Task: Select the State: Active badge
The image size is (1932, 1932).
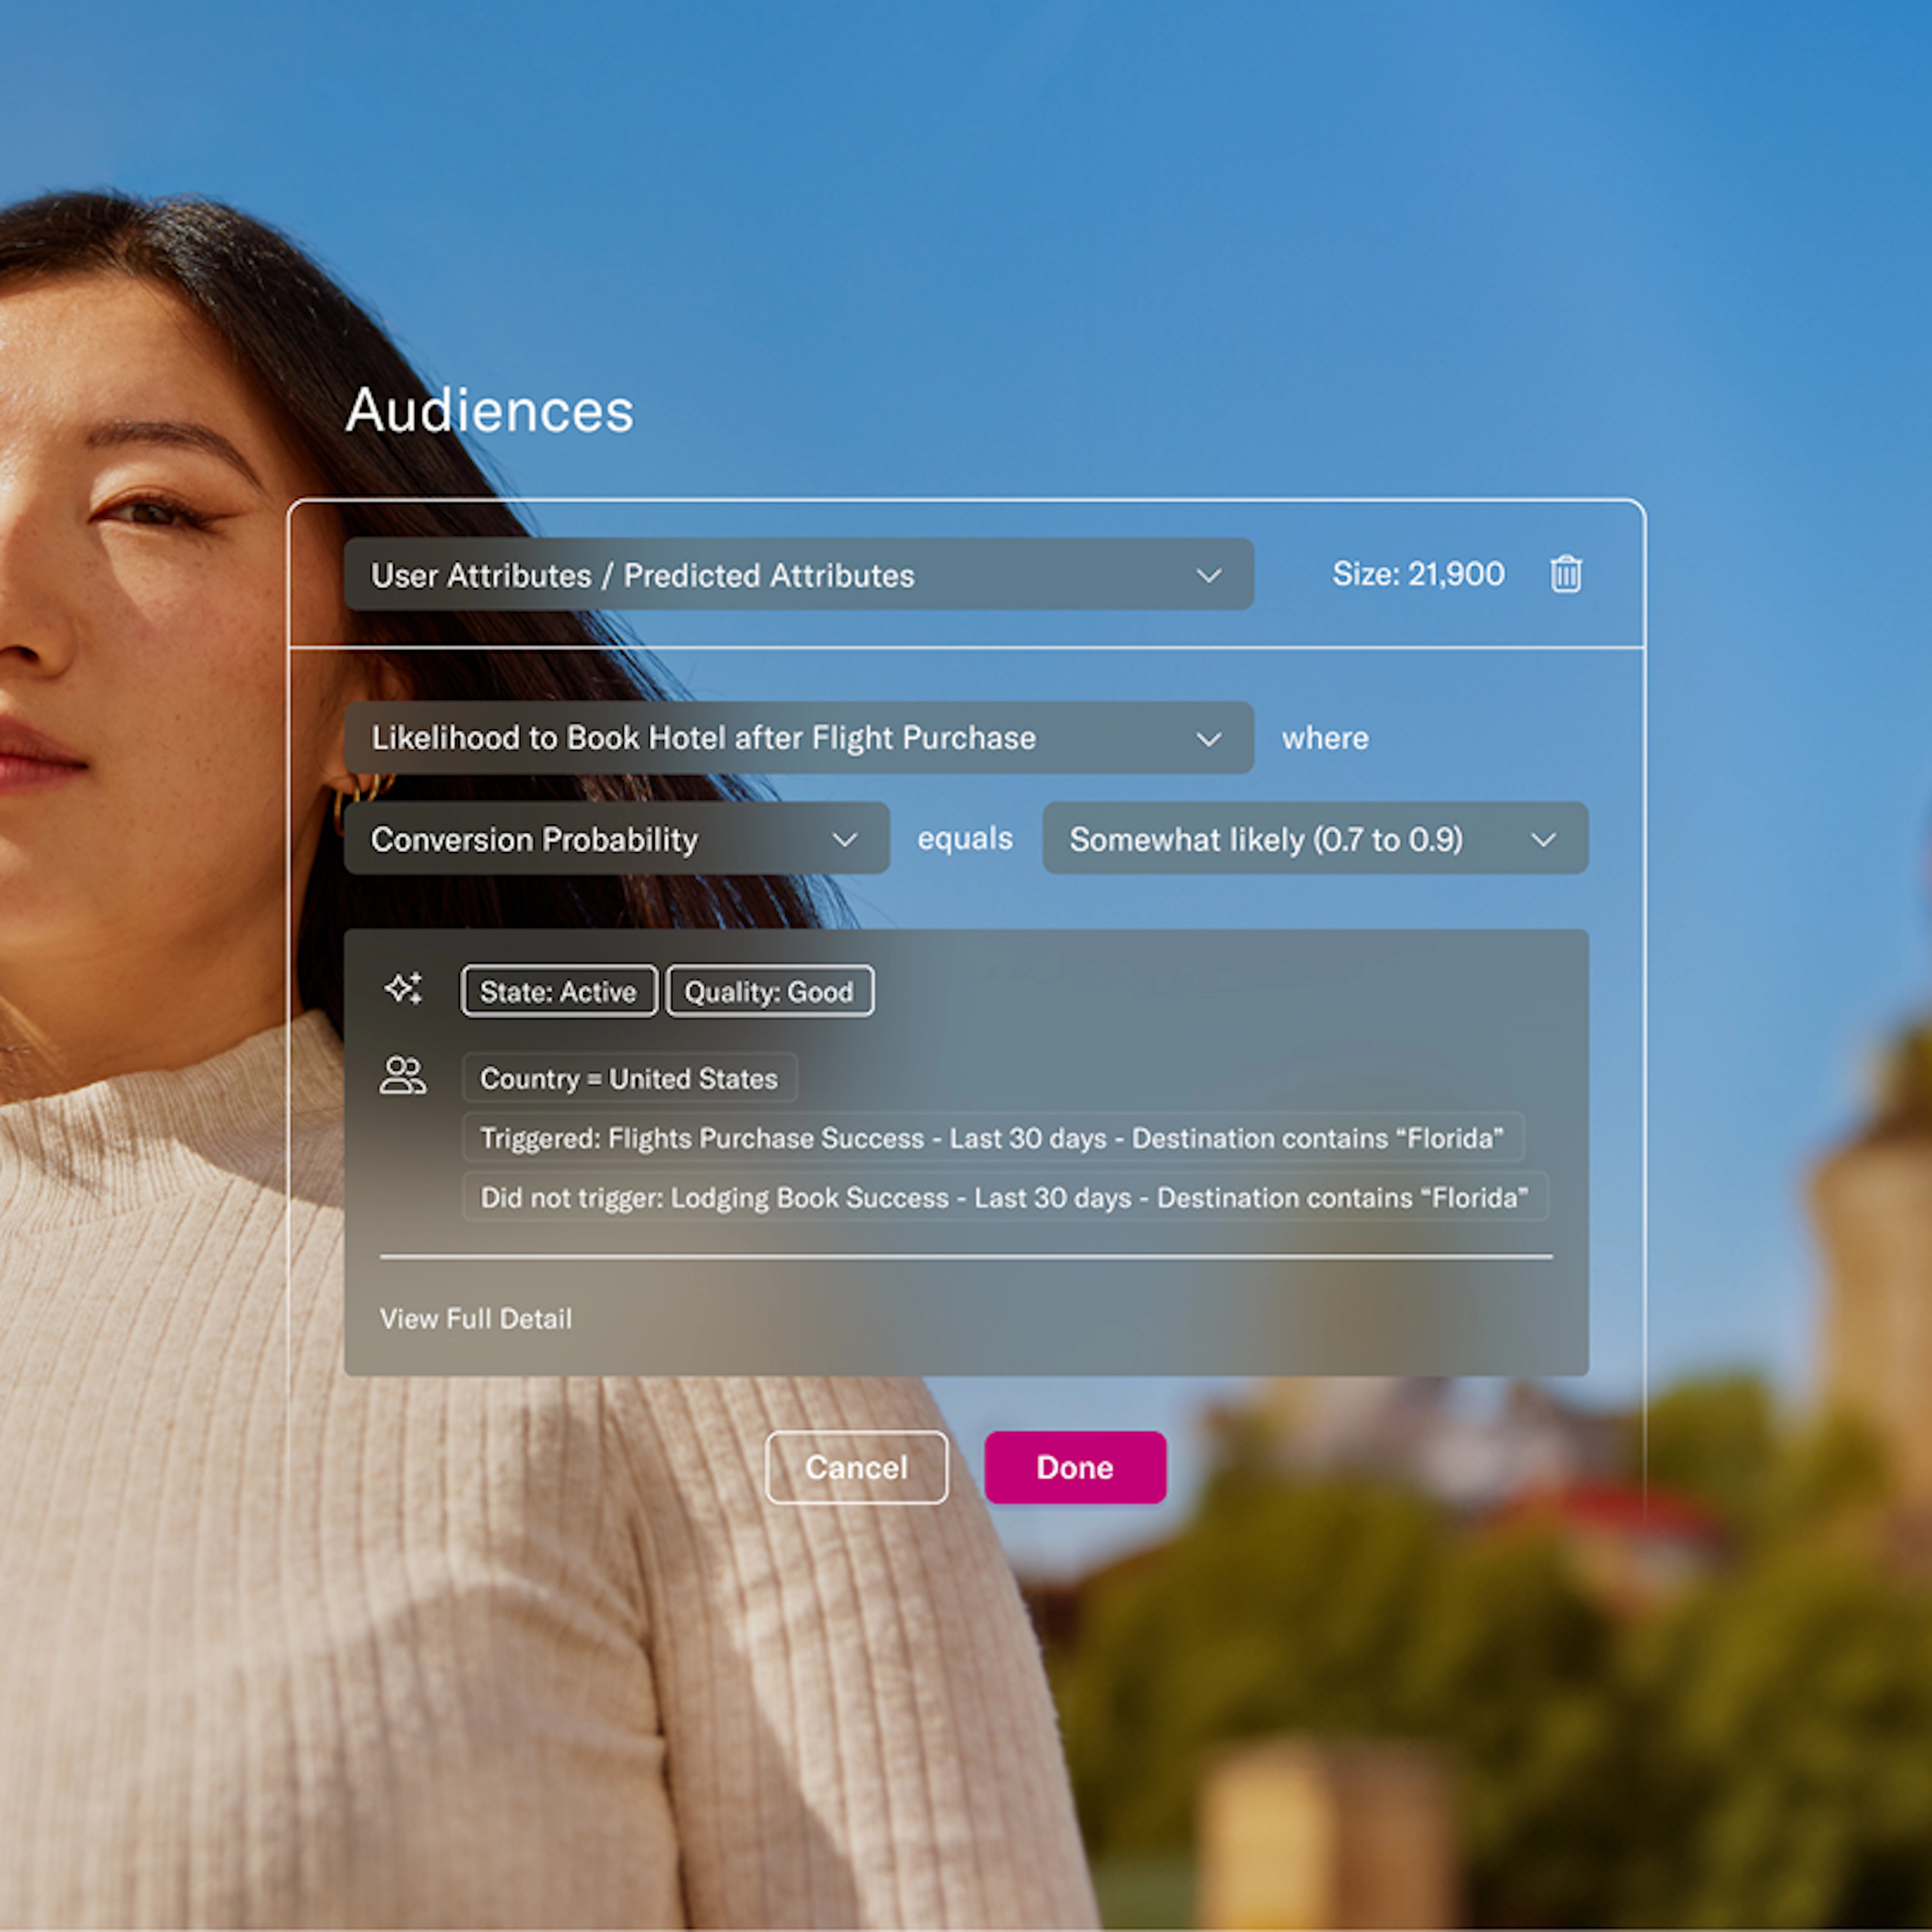Action: tap(559, 991)
